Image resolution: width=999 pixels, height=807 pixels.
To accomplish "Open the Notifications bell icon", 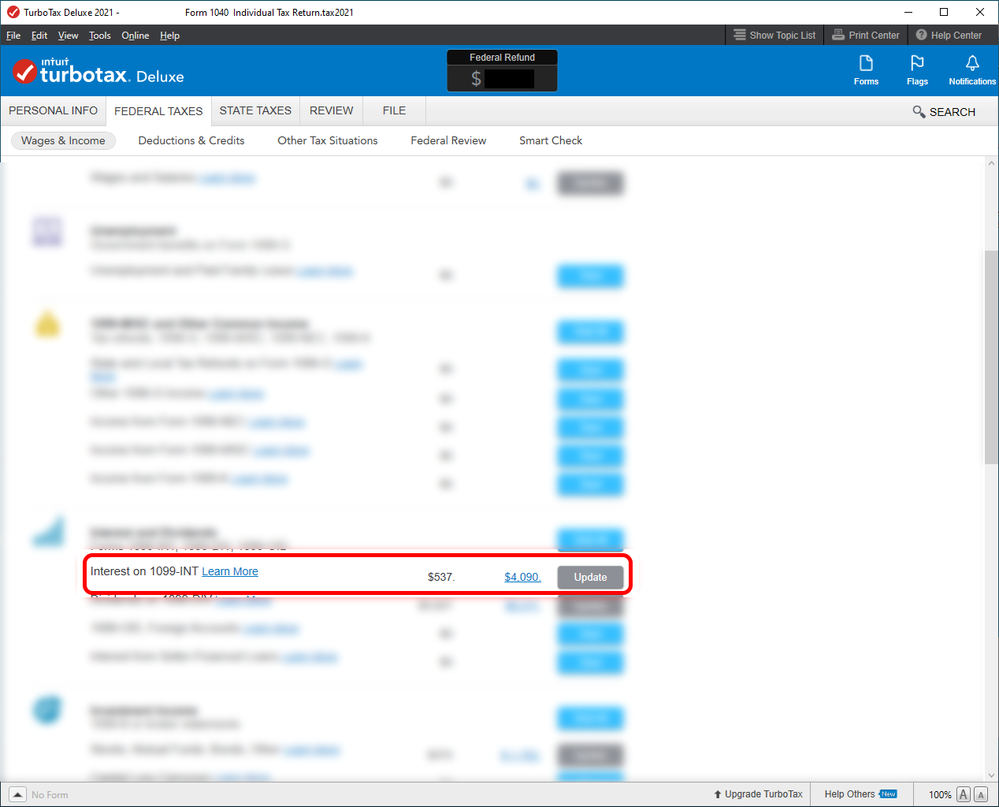I will pyautogui.click(x=972, y=70).
